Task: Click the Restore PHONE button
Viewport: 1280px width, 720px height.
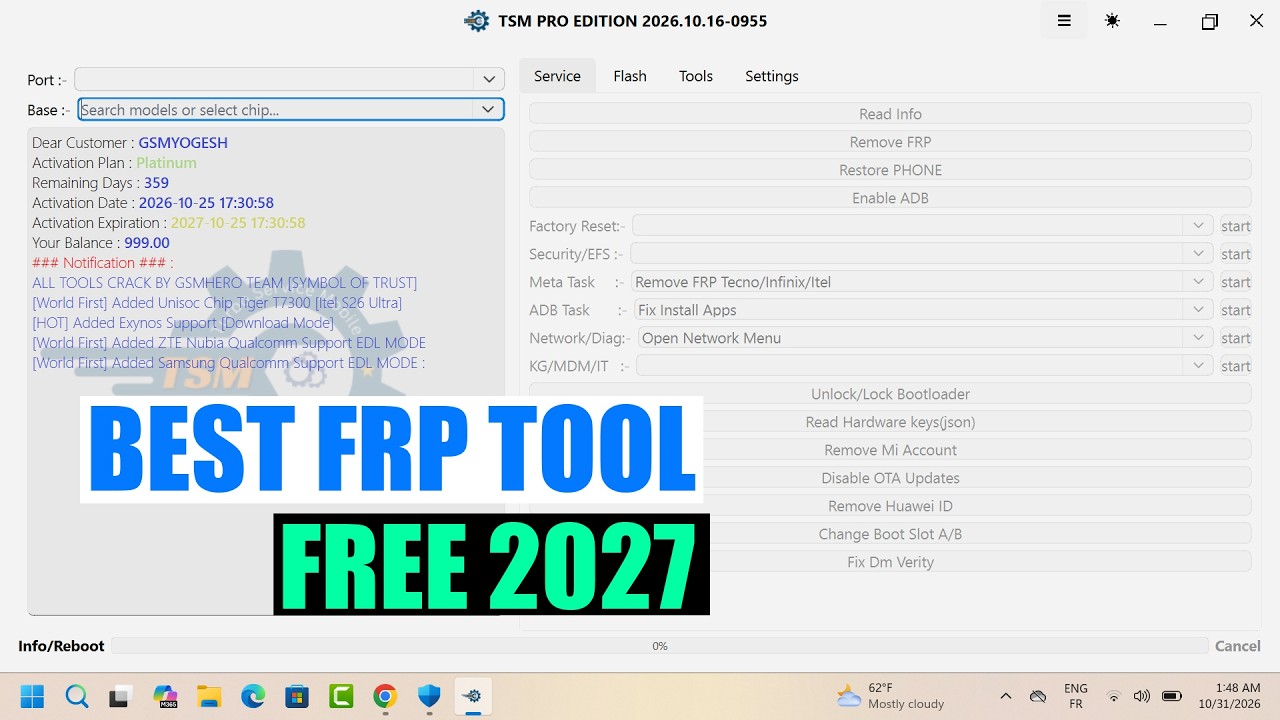Action: point(890,170)
